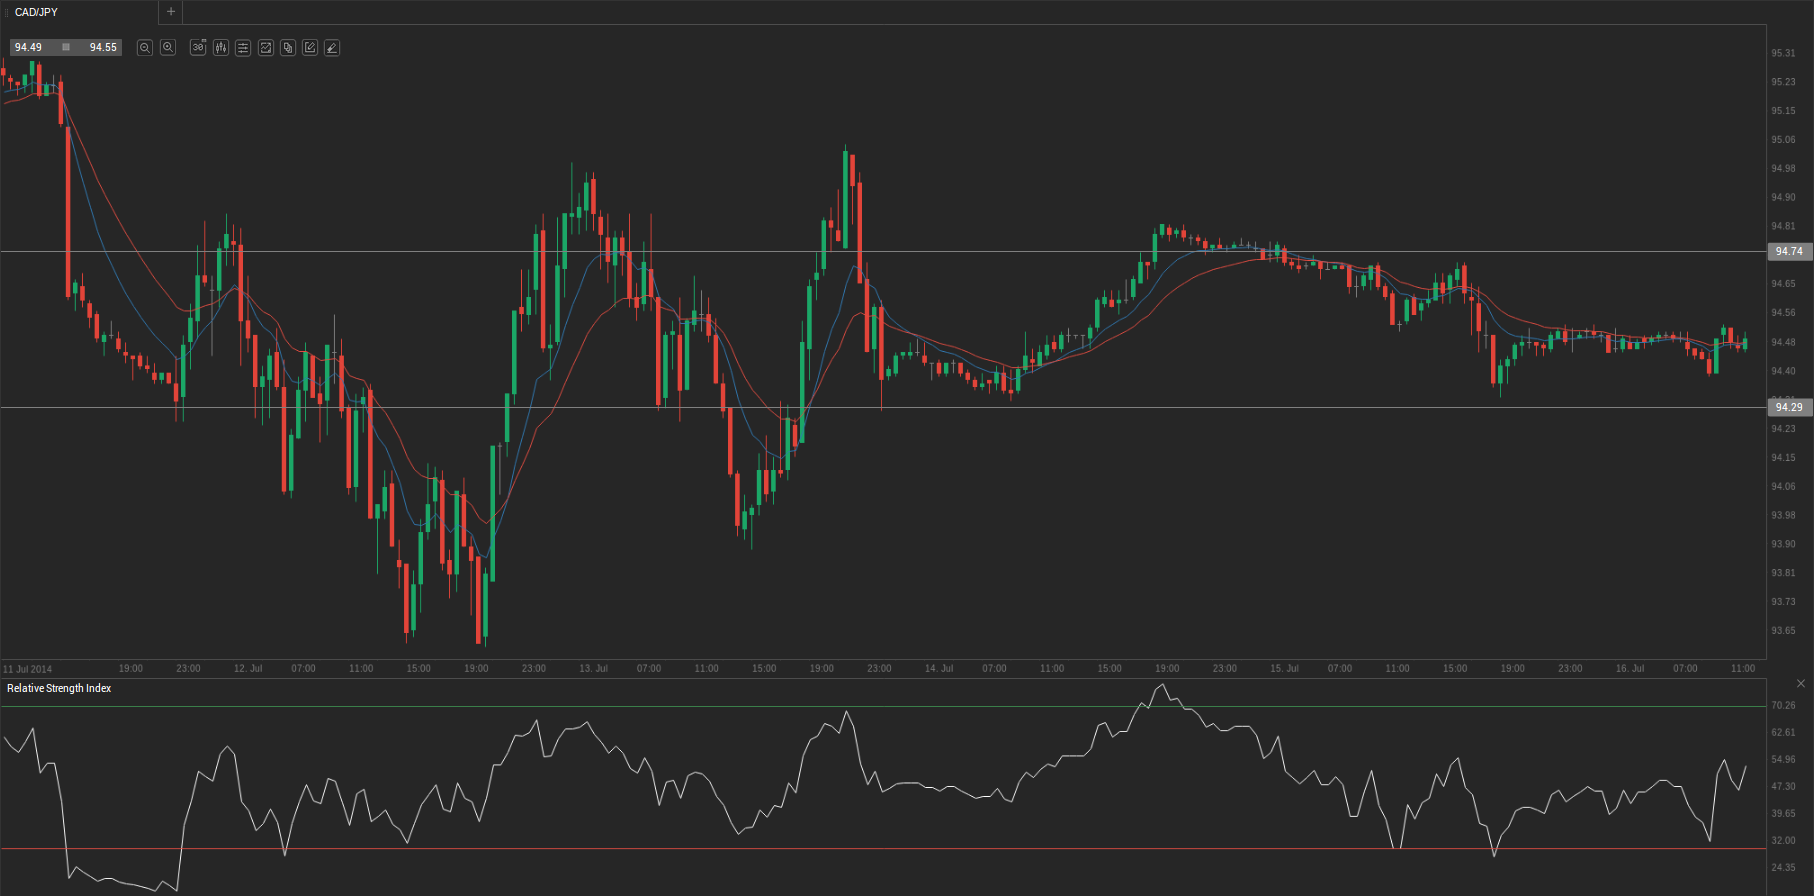Viewport: 1814px width, 896px height.
Task: Select the 94.74 horizontal line price marker
Action: click(1789, 252)
